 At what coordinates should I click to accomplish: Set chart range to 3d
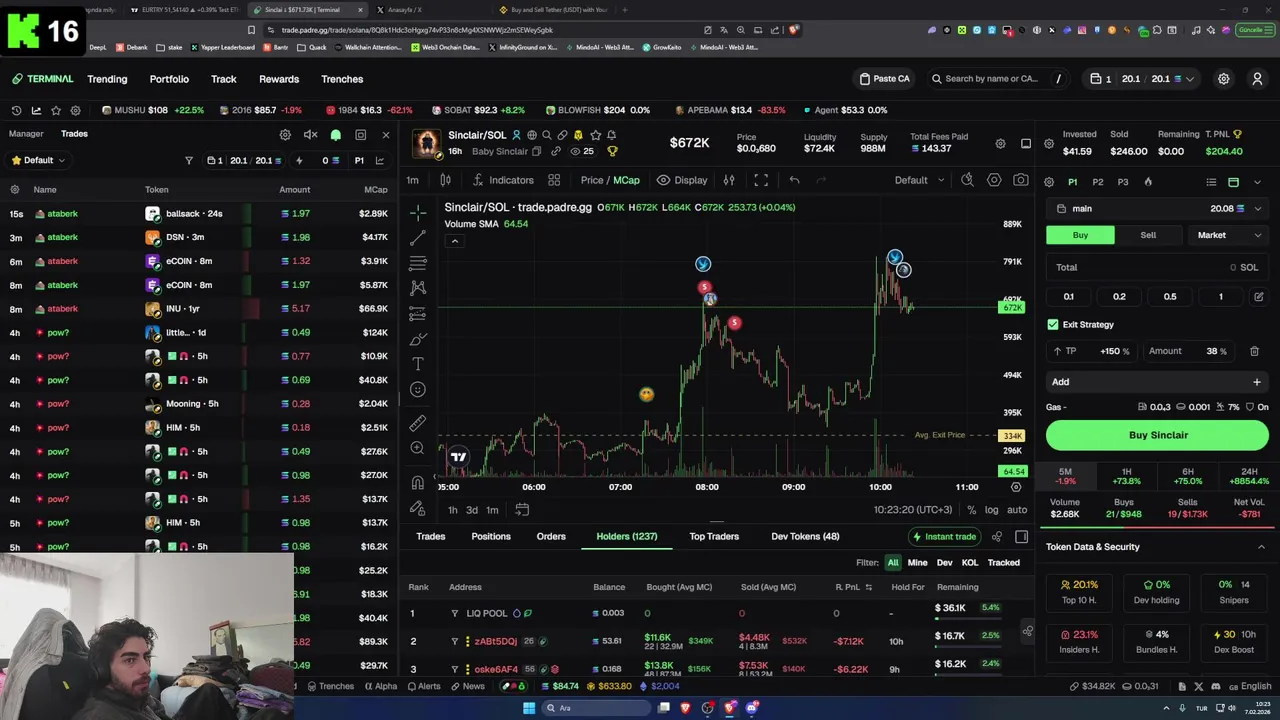click(472, 510)
